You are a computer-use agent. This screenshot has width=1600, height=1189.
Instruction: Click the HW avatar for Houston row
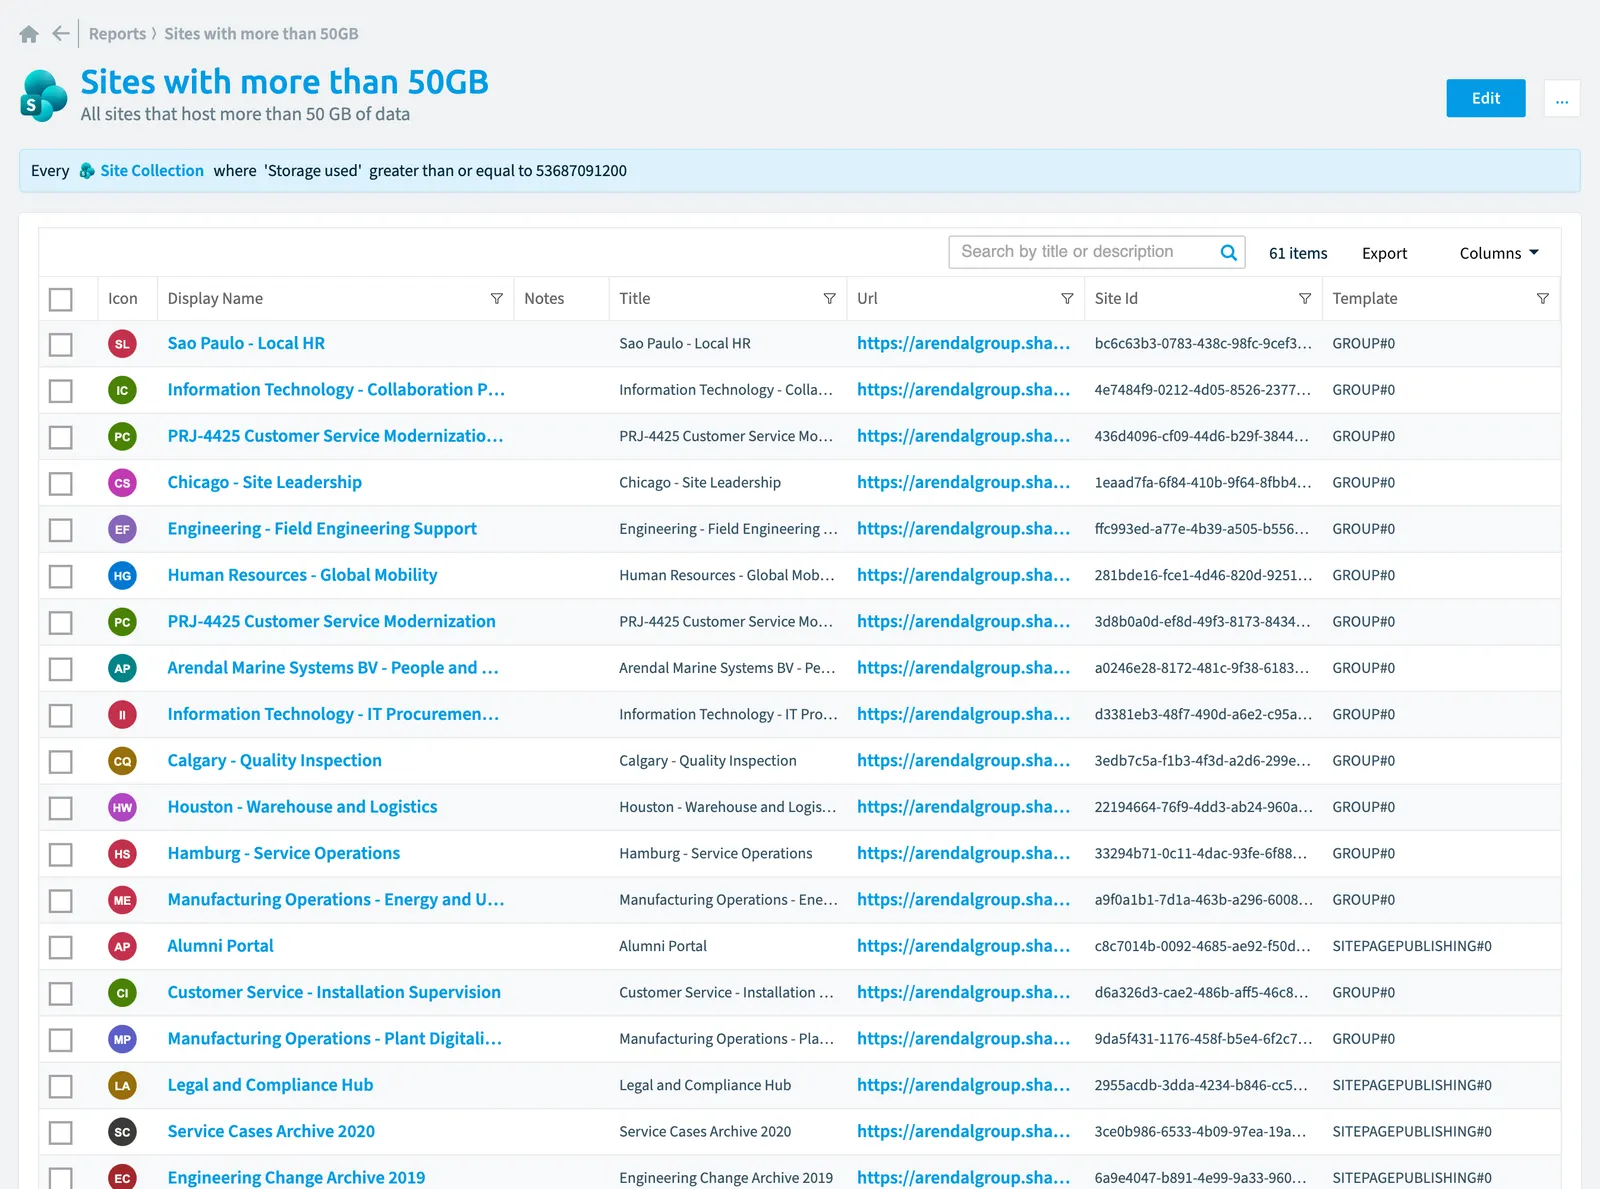[122, 808]
